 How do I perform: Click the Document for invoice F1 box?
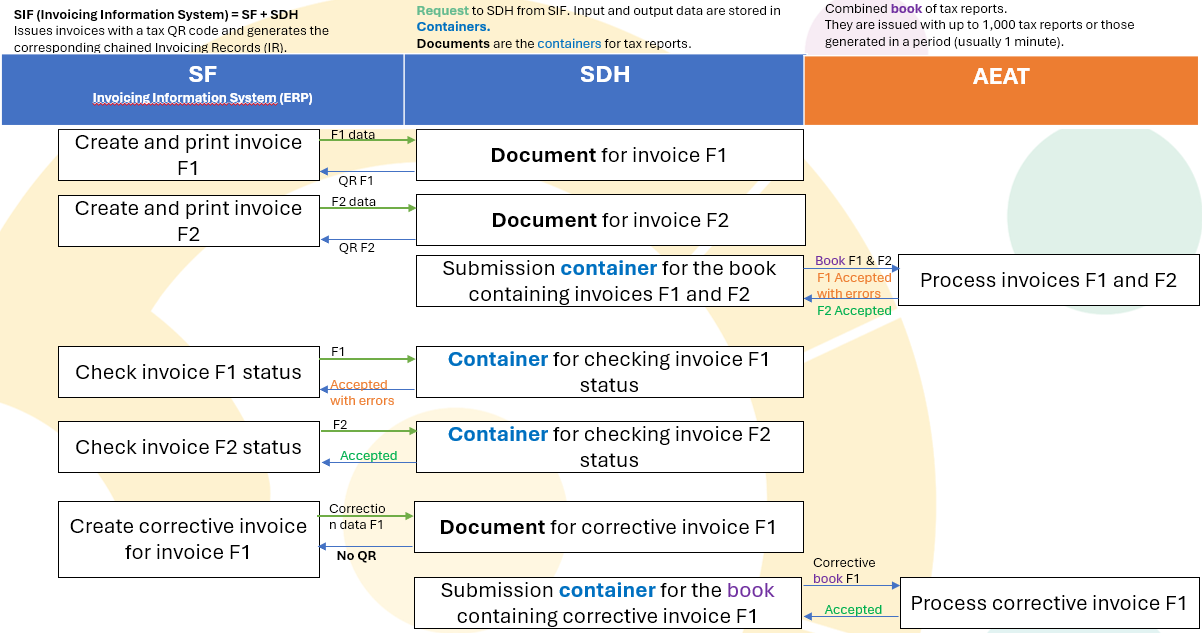click(x=609, y=155)
